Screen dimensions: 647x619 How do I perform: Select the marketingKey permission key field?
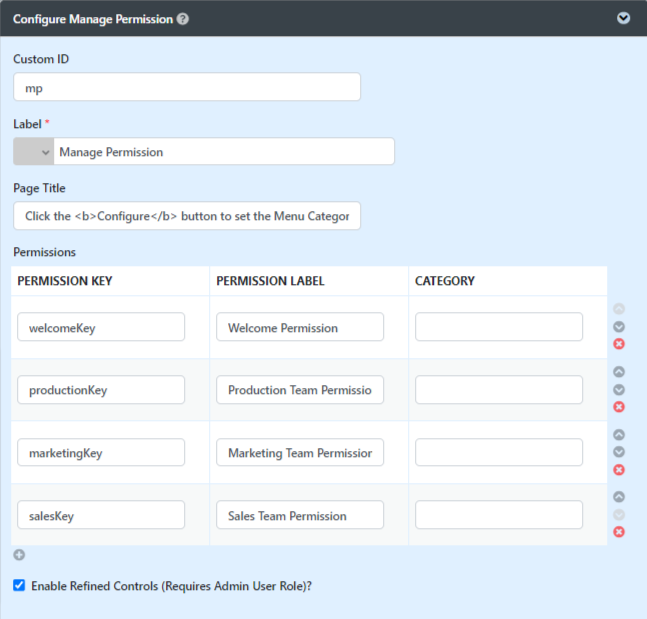(101, 452)
